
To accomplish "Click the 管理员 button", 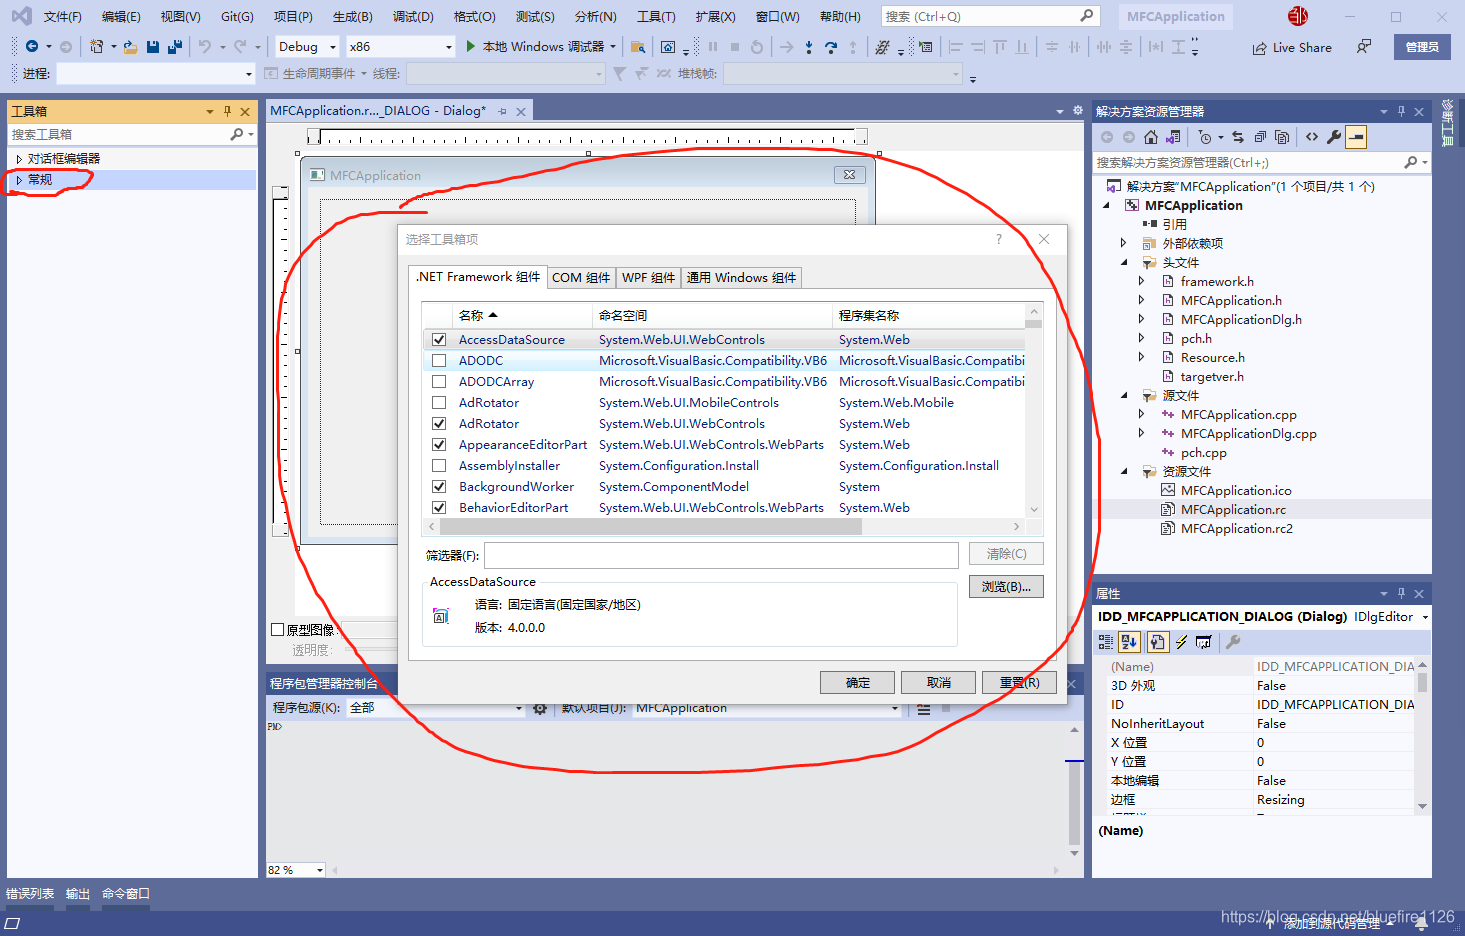I will [1422, 47].
